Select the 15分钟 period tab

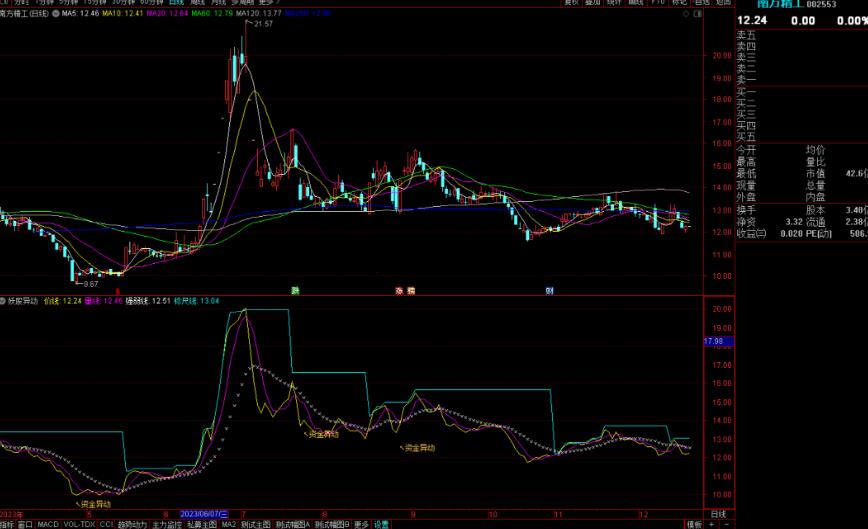(x=95, y=2)
